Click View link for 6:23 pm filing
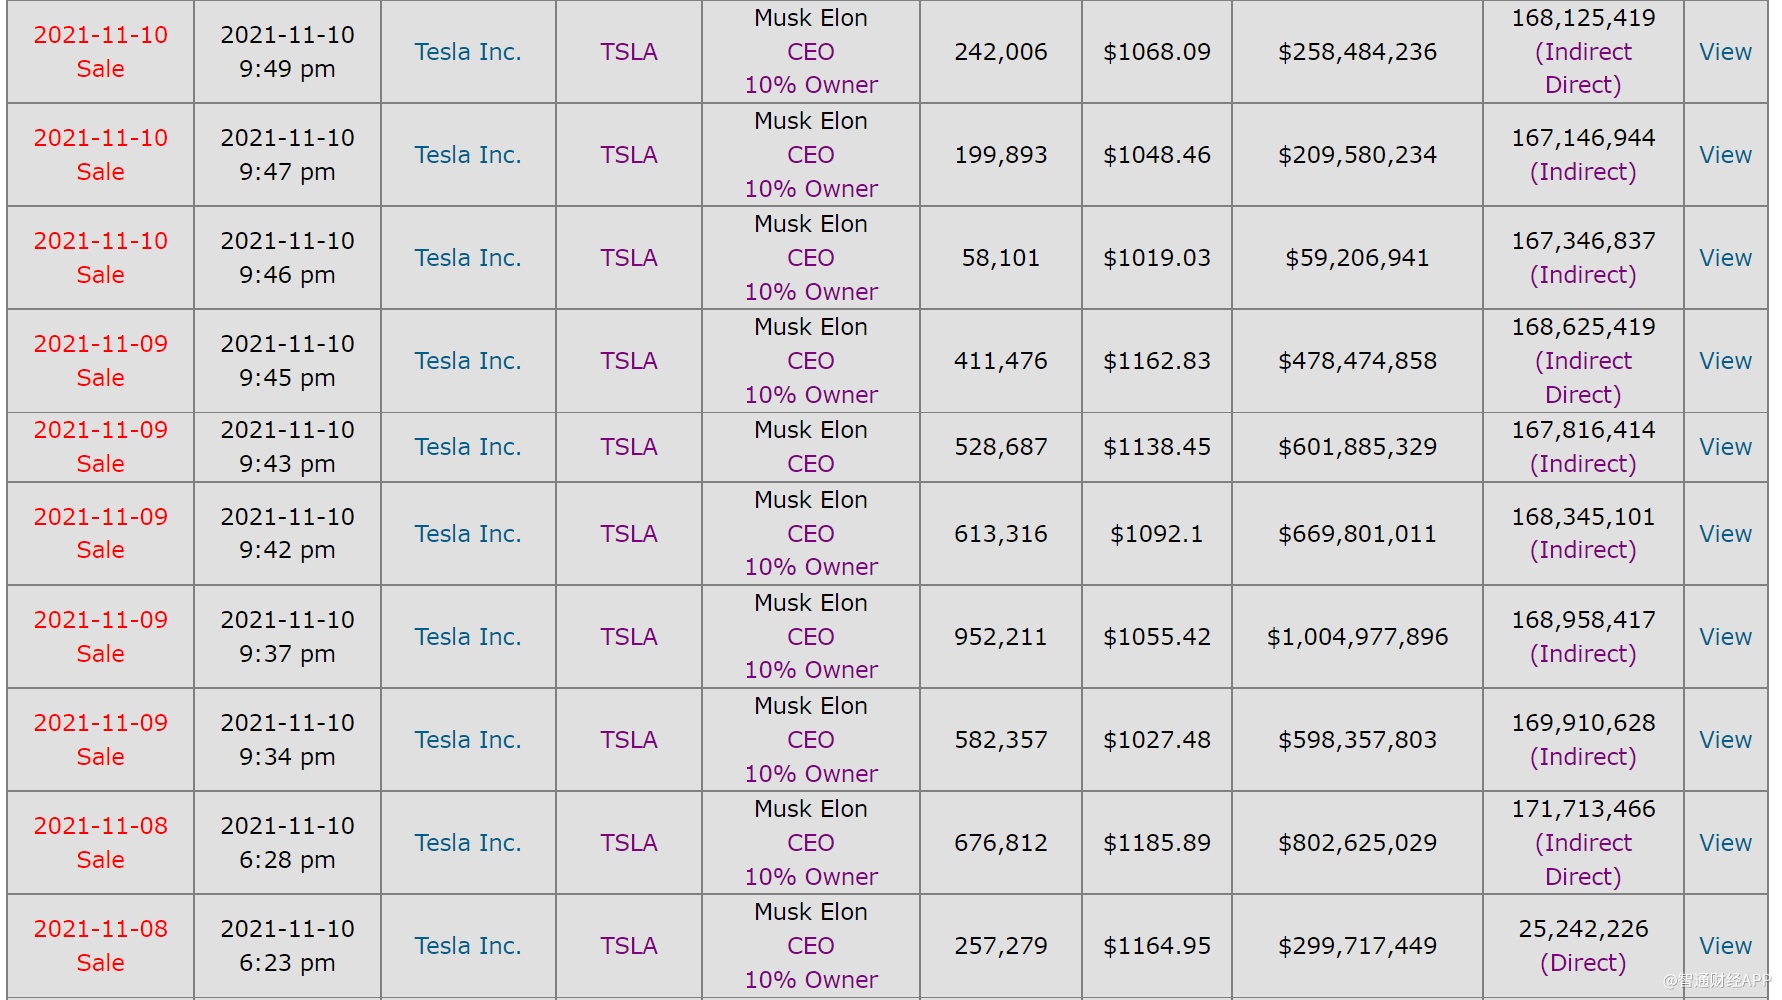Viewport: 1782px width, 1000px height. coord(1725,946)
